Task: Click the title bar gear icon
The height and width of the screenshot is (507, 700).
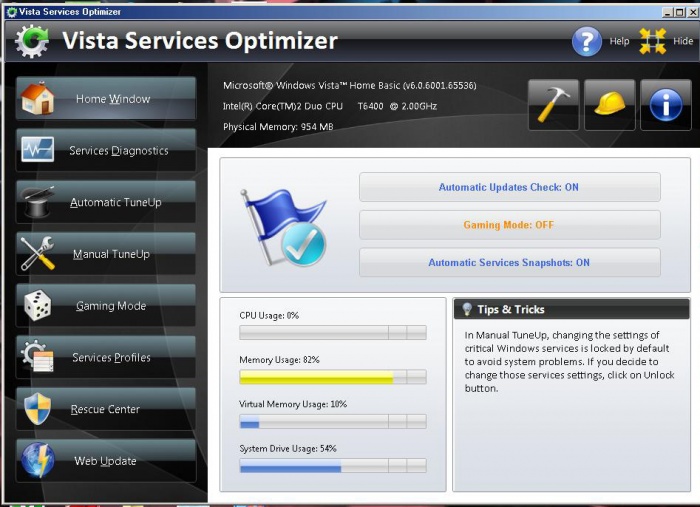Action: point(12,12)
